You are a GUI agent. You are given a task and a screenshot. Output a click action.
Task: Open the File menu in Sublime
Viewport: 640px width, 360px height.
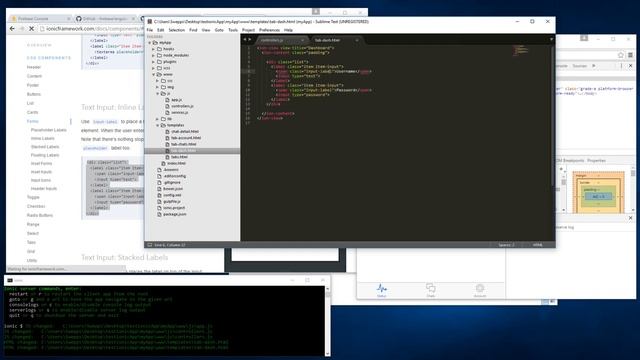tap(150, 30)
